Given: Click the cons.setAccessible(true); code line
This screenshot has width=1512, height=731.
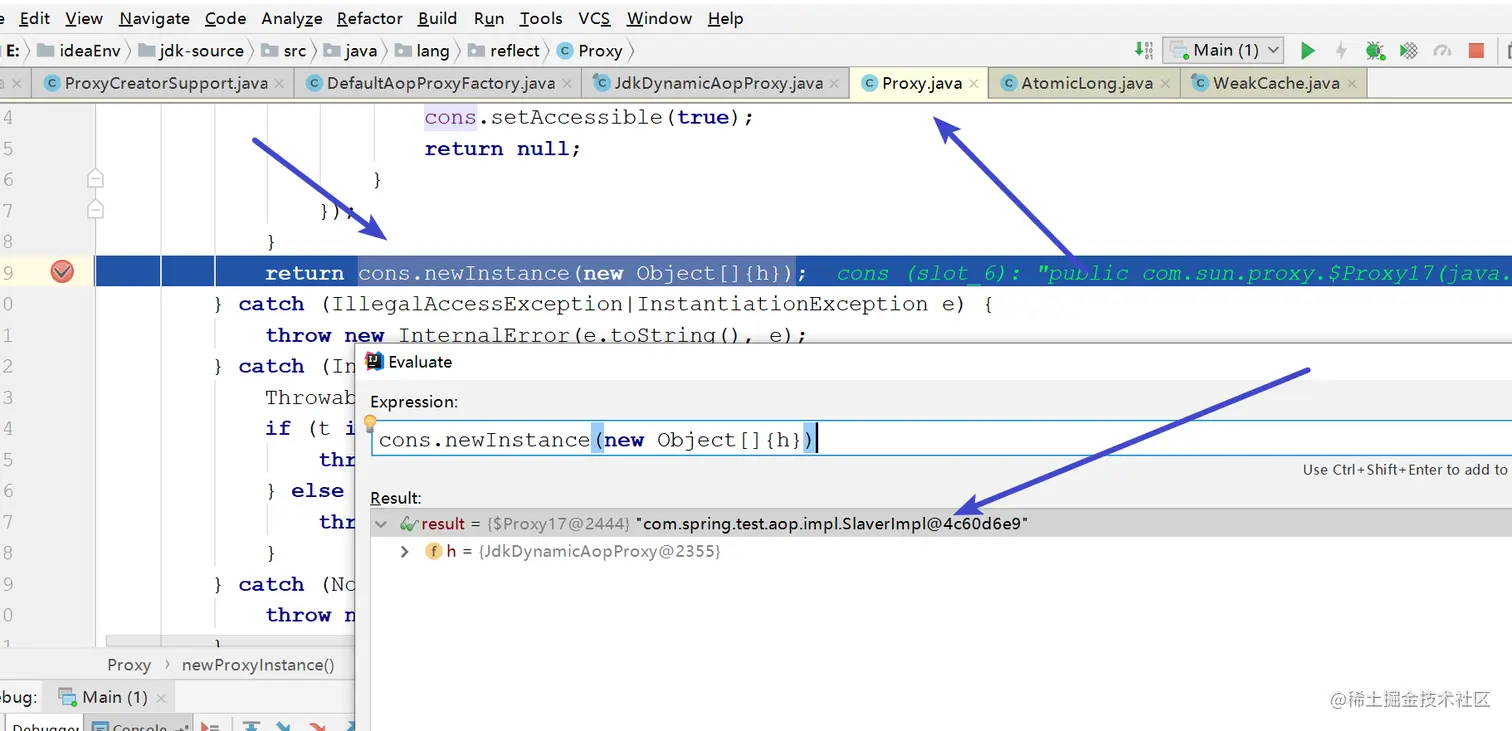Looking at the screenshot, I should [589, 117].
